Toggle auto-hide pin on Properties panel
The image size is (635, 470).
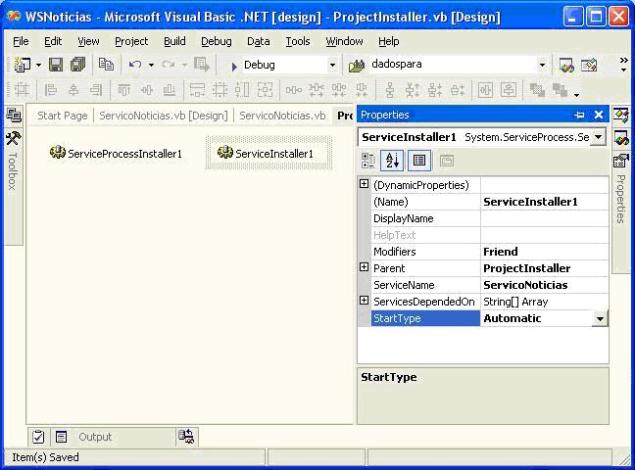tap(579, 115)
